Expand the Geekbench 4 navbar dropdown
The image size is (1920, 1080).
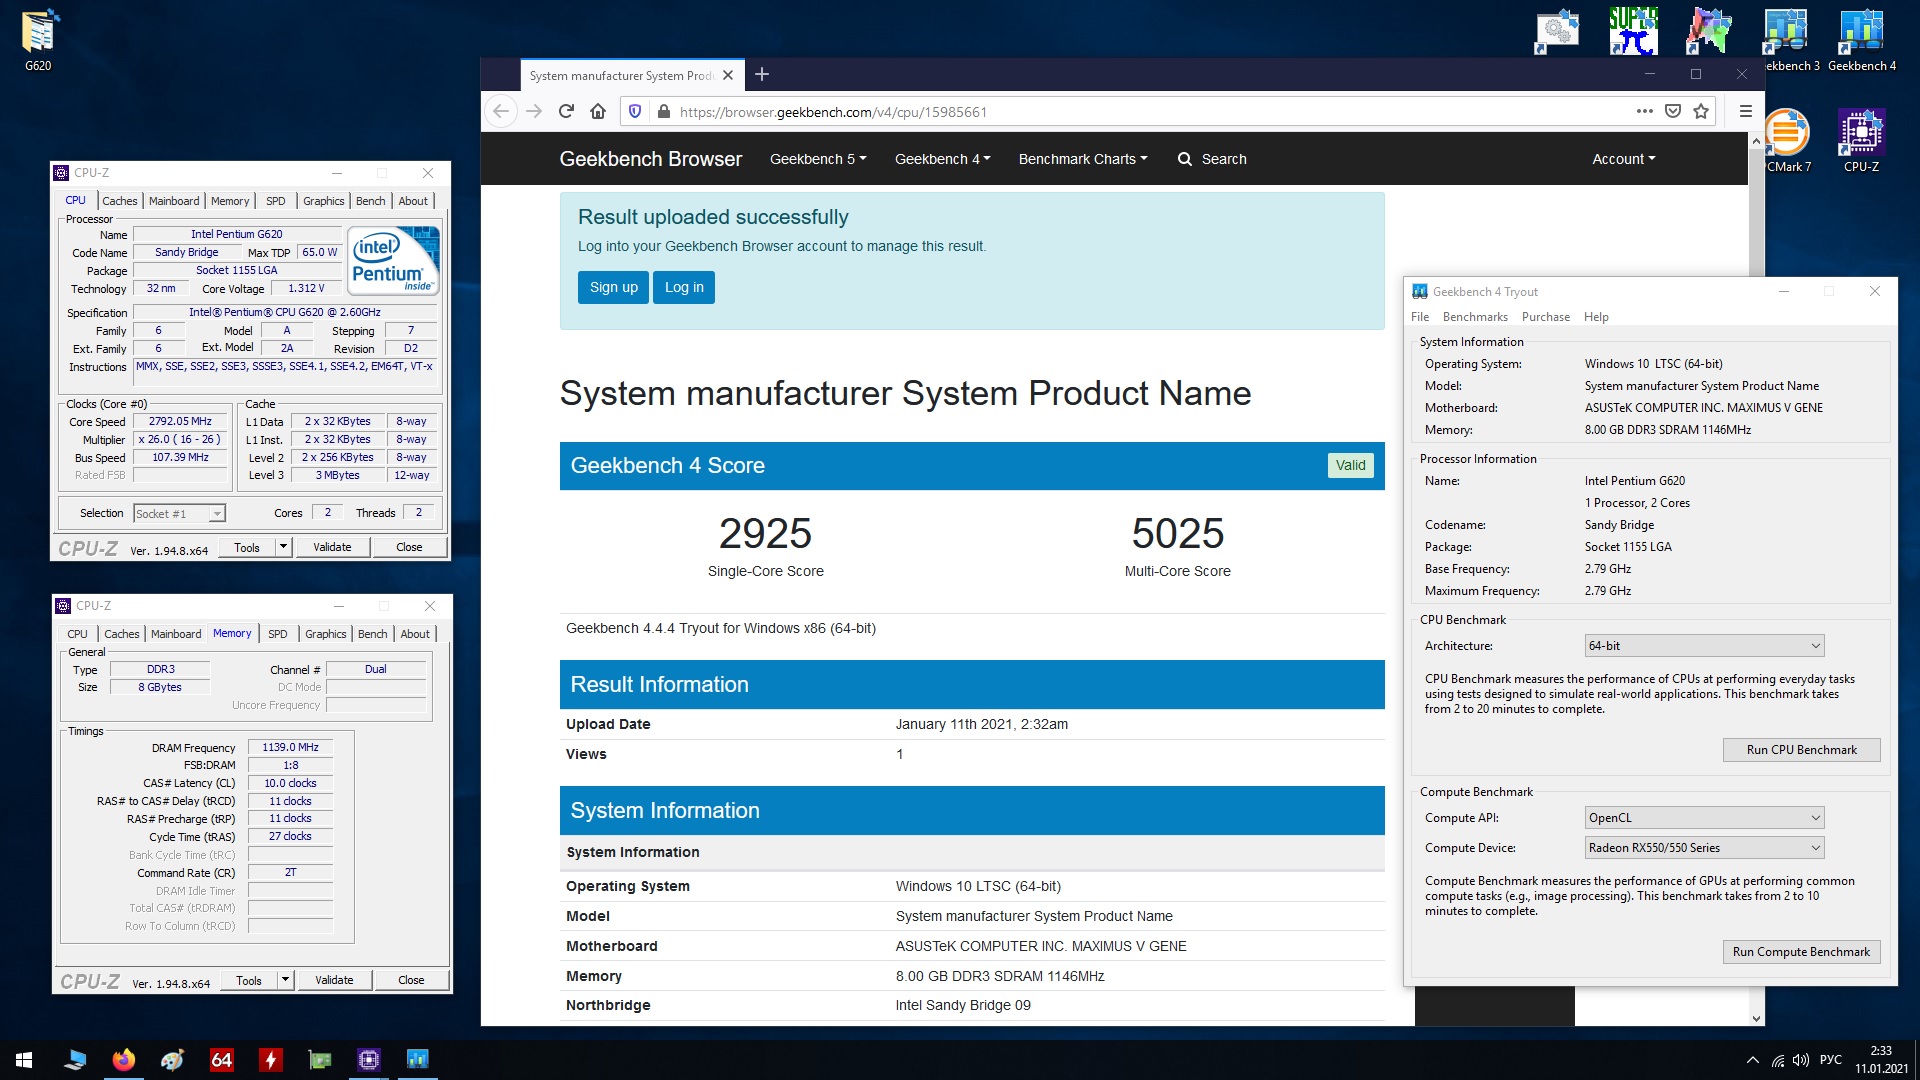(942, 159)
